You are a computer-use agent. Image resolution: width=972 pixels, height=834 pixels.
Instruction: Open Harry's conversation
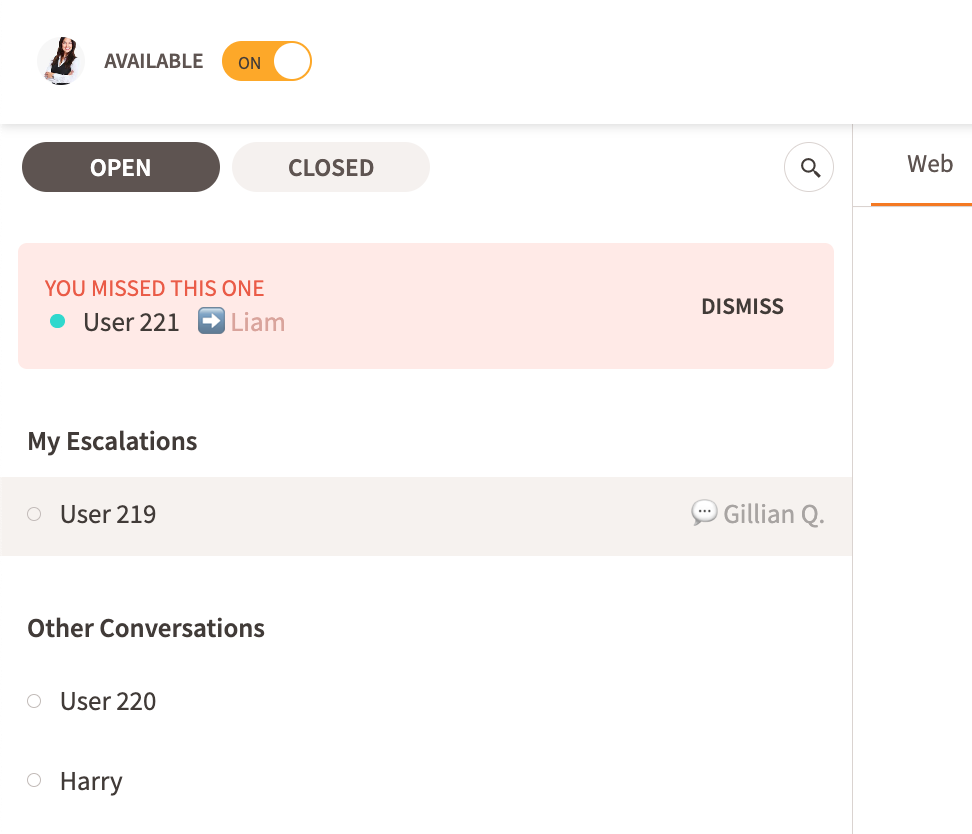point(91,781)
